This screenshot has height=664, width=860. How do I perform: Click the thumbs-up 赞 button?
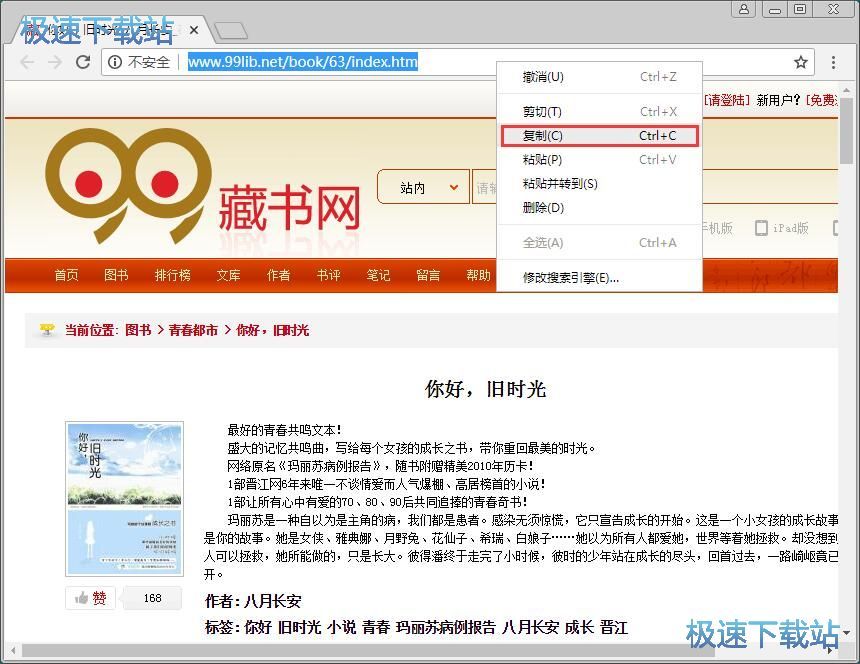pos(91,598)
